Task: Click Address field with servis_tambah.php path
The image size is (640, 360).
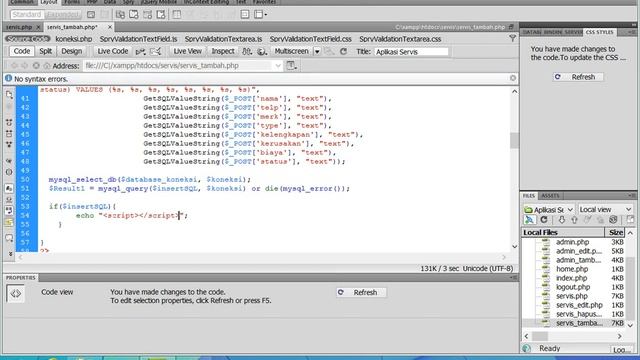Action: [x=182, y=66]
